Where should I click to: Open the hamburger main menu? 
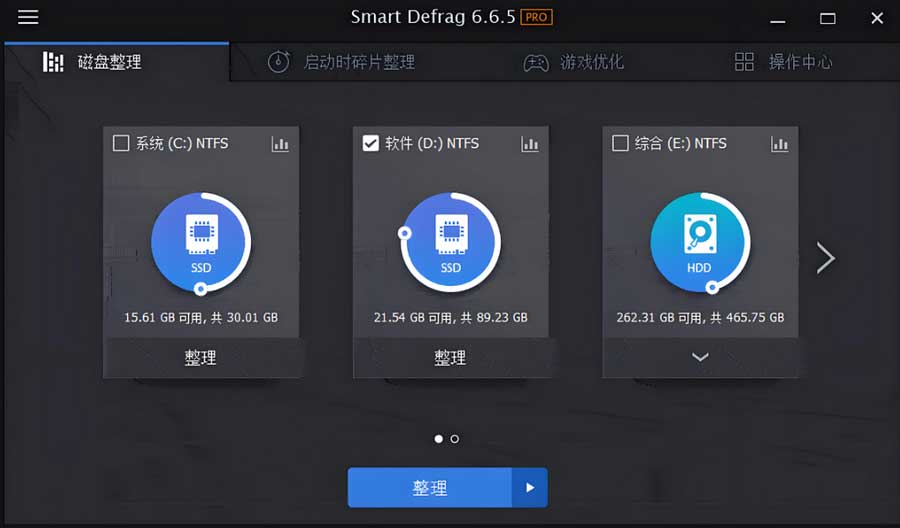pos(28,17)
